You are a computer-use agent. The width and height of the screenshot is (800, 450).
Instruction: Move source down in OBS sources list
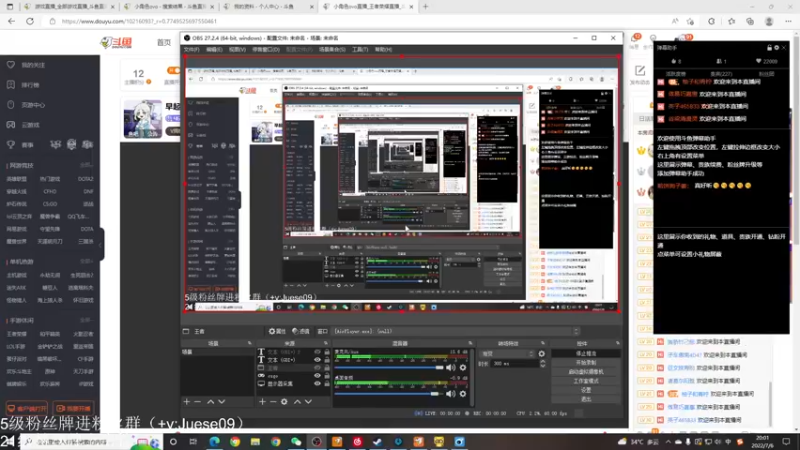pyautogui.click(x=308, y=402)
